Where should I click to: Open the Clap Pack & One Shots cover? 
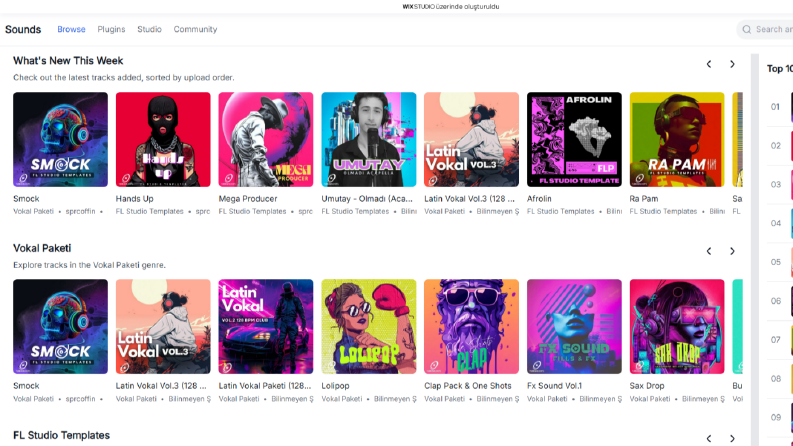471,327
